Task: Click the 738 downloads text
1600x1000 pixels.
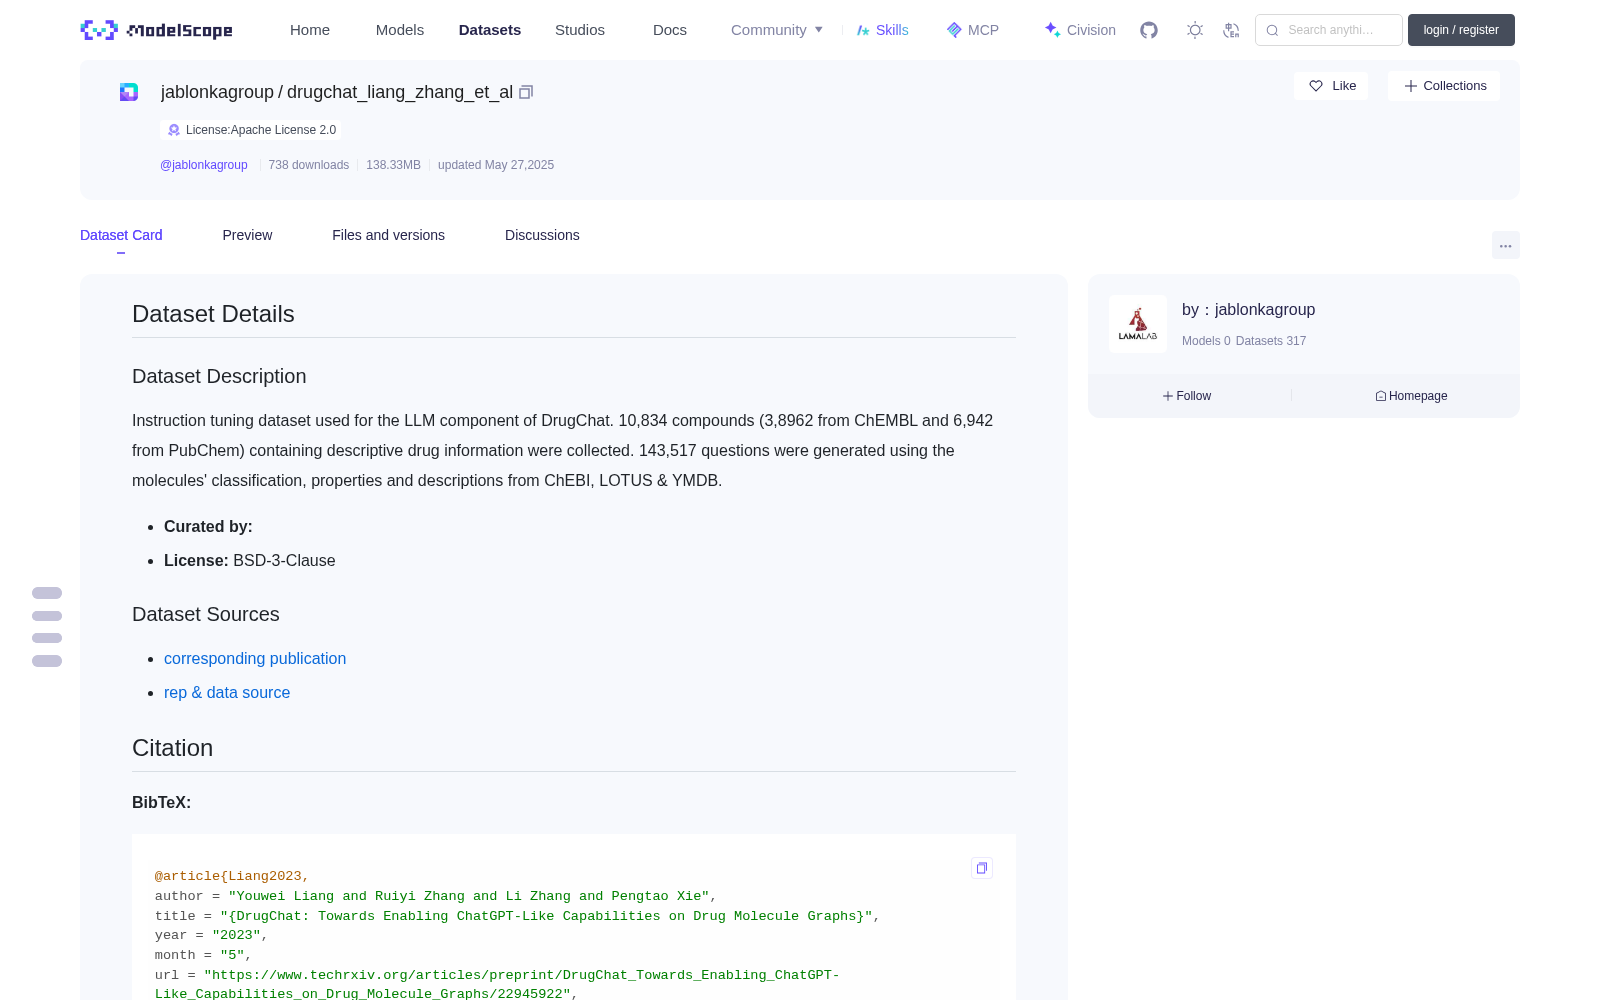Action: tap(309, 165)
